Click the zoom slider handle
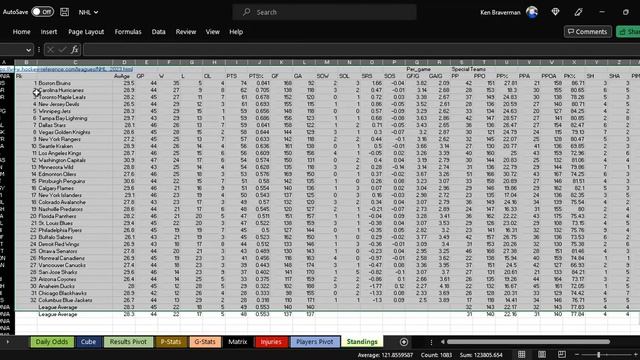The width and height of the screenshot is (640, 360). [x=599, y=355]
